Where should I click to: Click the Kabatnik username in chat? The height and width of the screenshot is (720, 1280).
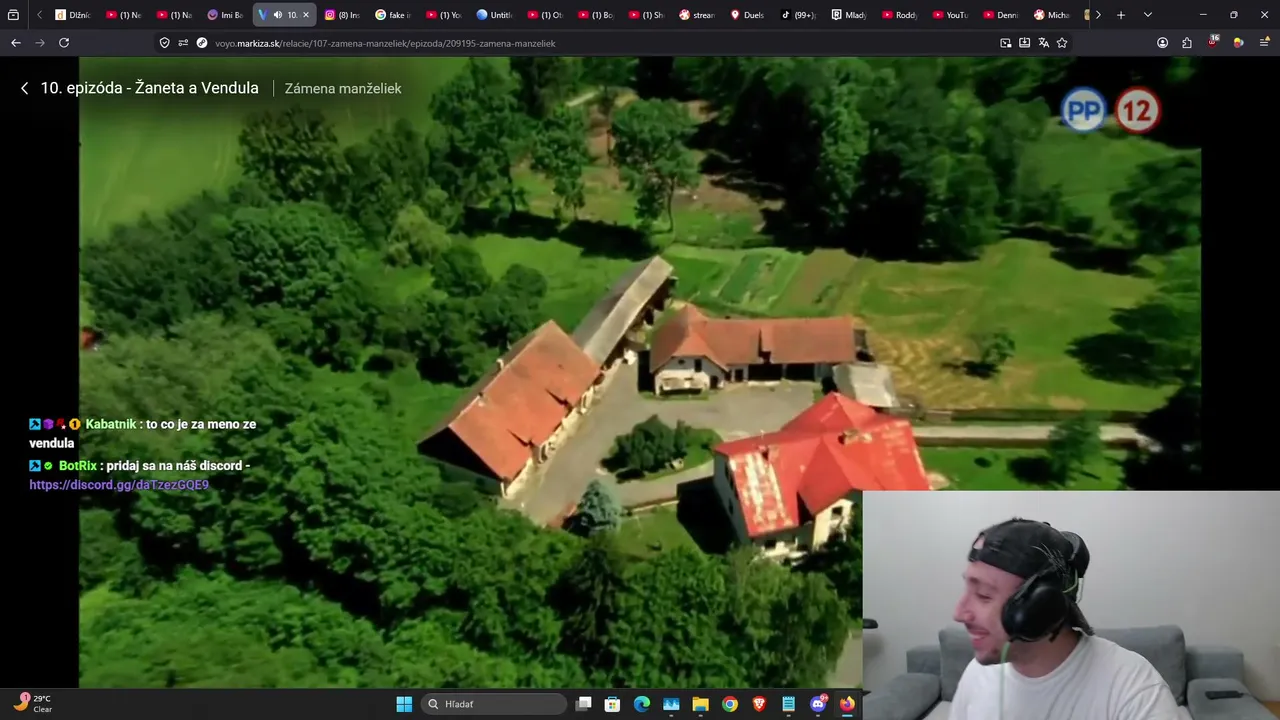111,424
